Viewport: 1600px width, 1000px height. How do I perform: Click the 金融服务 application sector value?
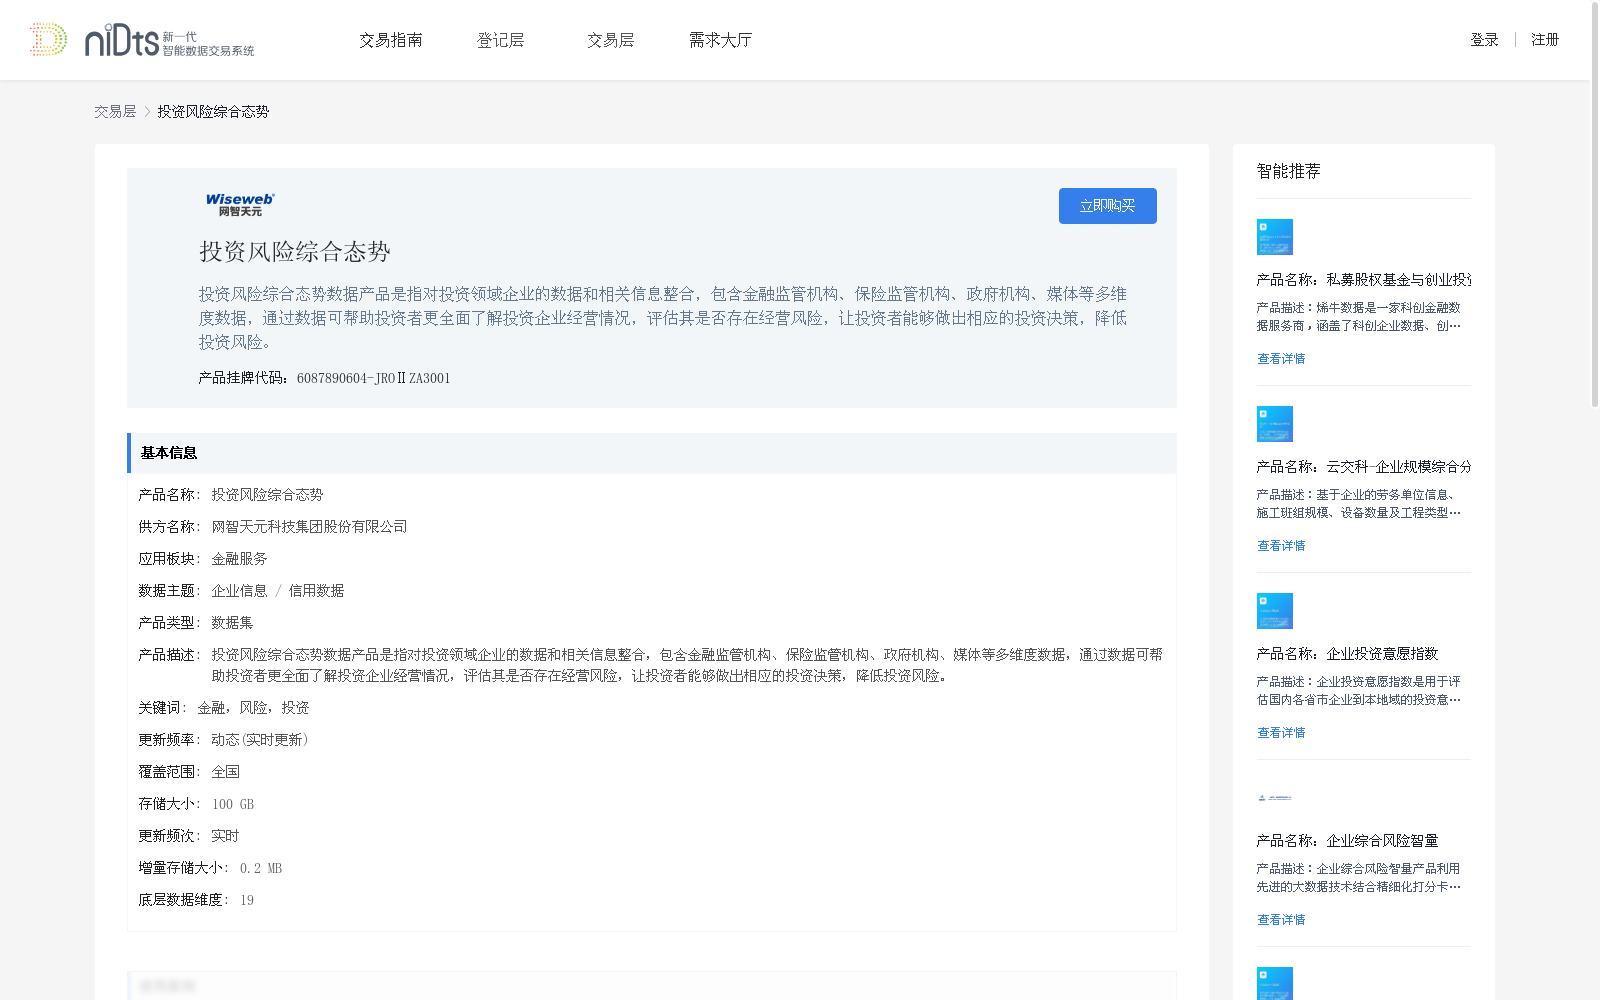click(239, 559)
